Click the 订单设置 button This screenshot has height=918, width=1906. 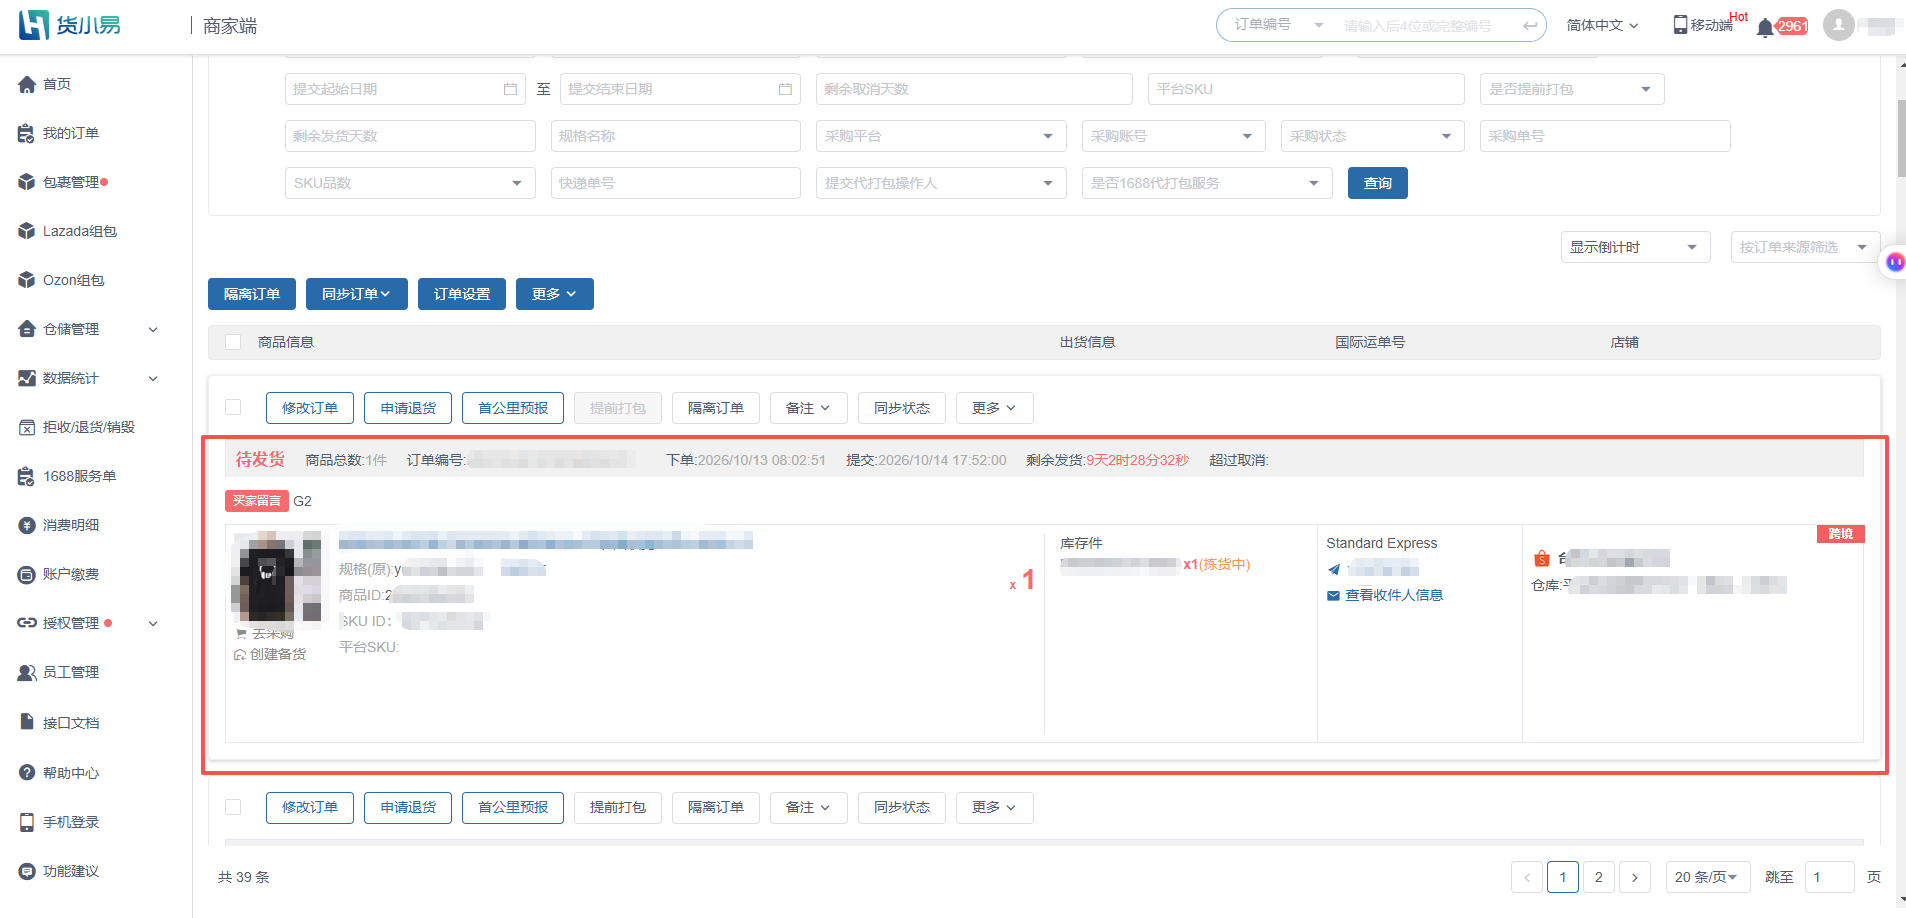pos(461,294)
